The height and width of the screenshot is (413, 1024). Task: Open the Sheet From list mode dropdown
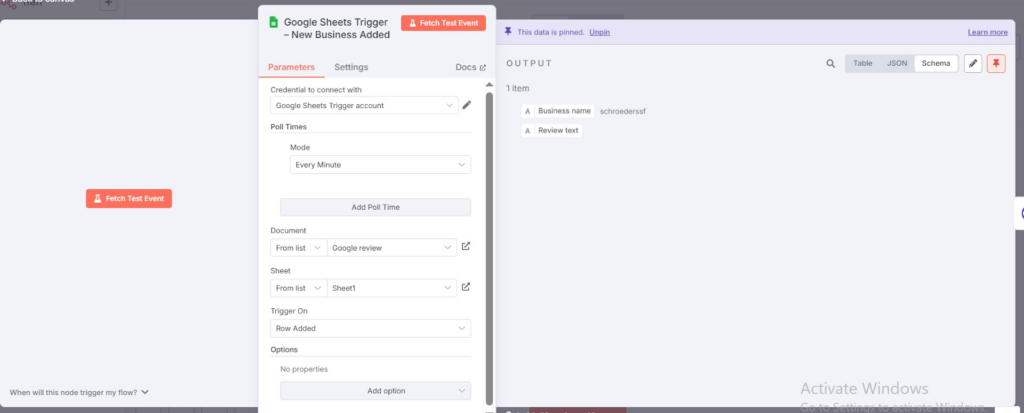298,288
